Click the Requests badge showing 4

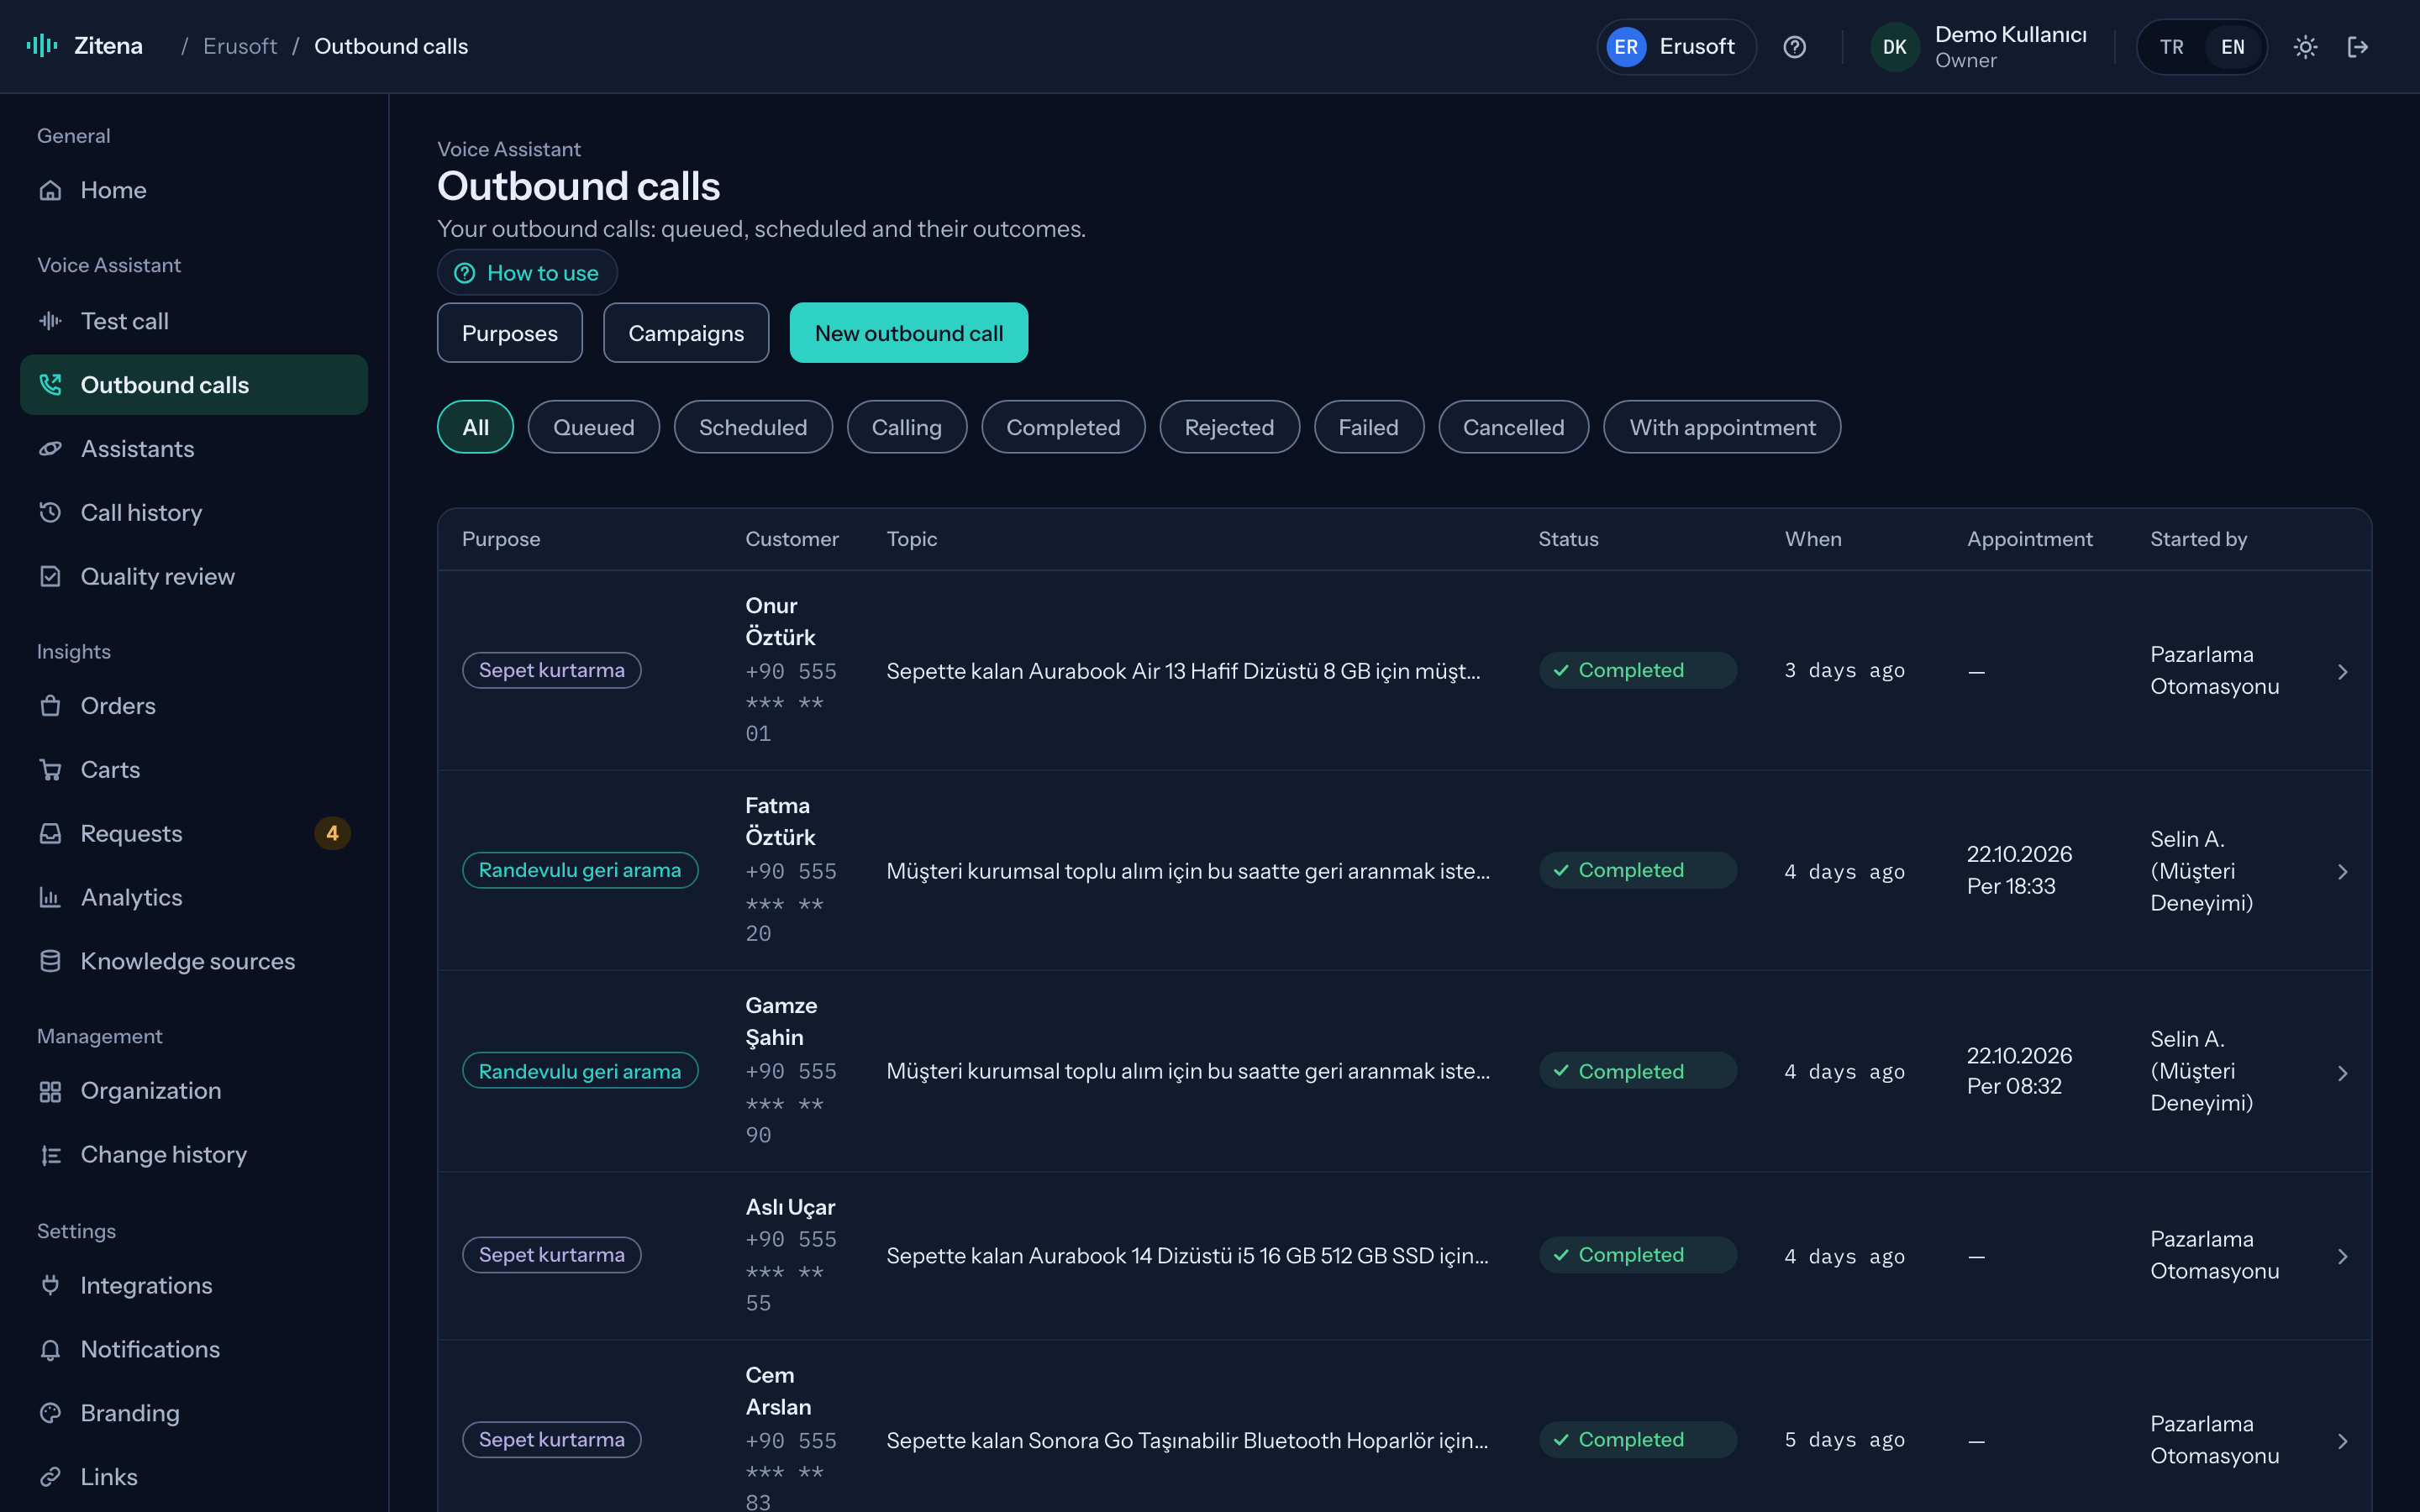click(x=332, y=834)
